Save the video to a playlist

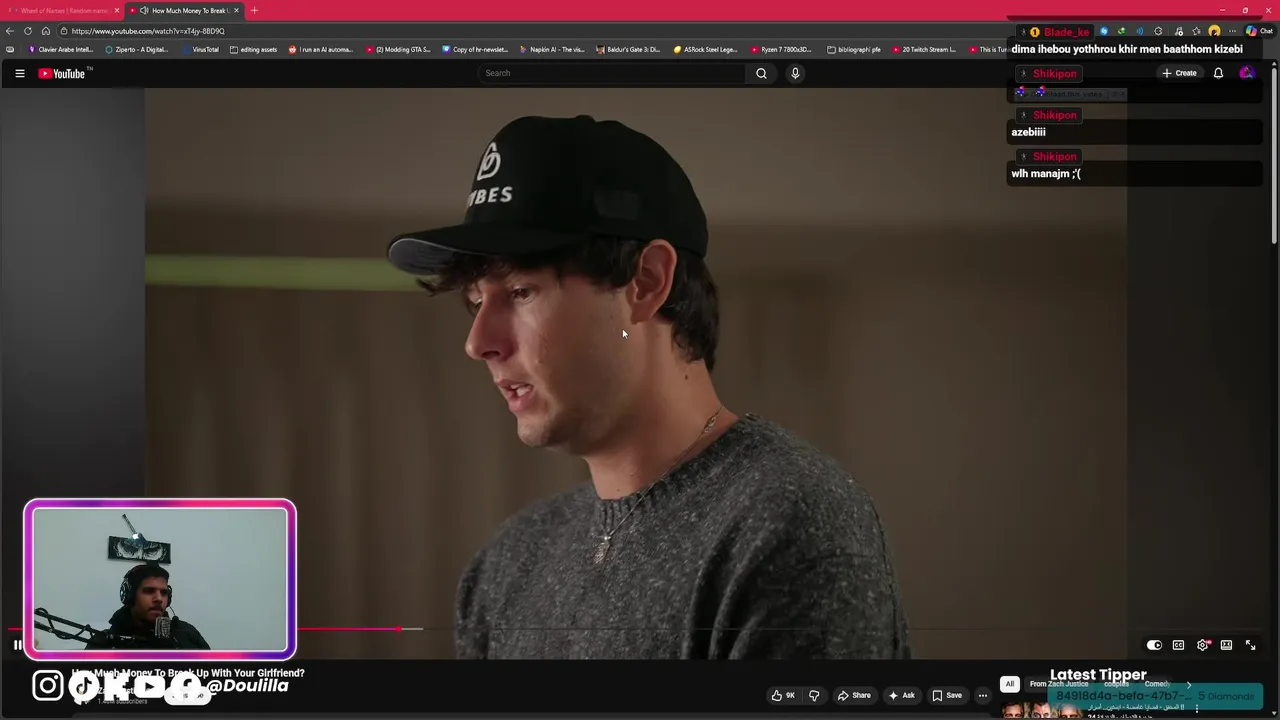coord(947,695)
